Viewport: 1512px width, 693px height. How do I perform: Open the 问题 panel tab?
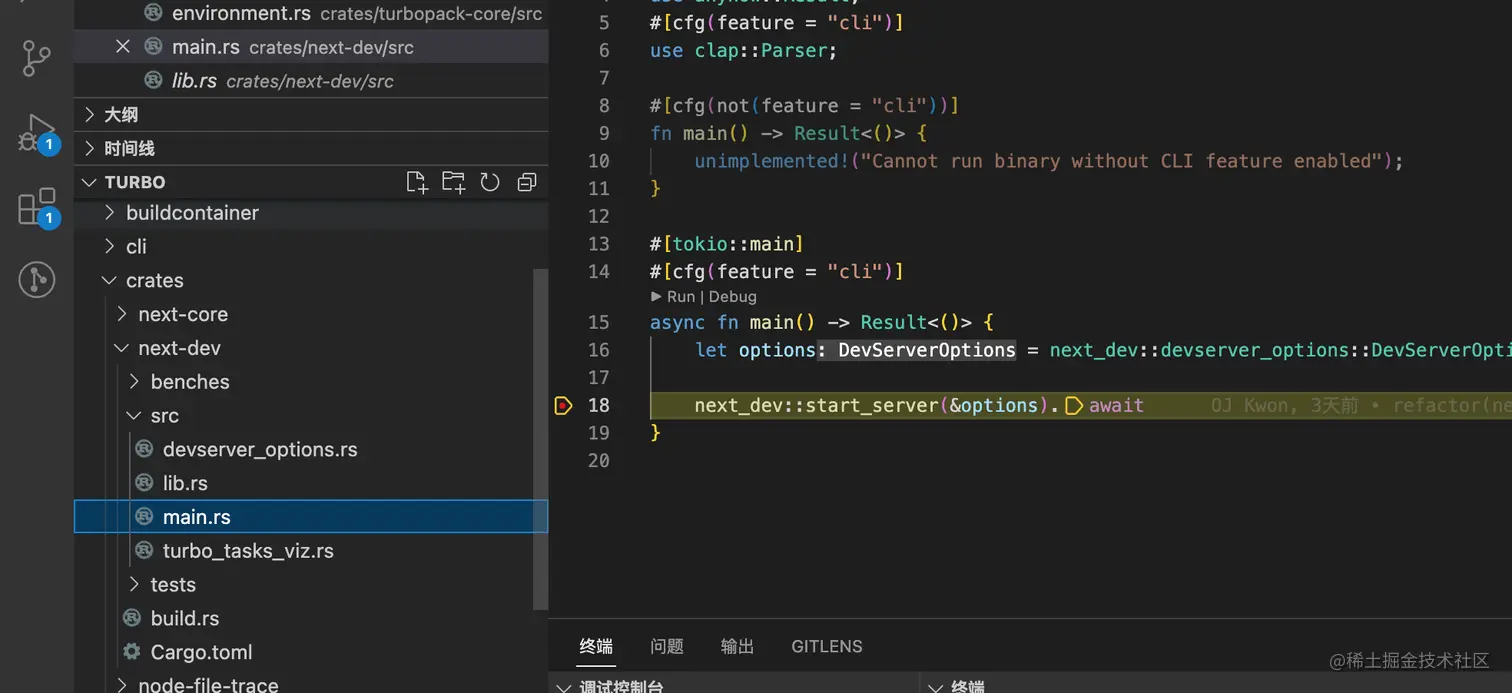pyautogui.click(x=666, y=646)
